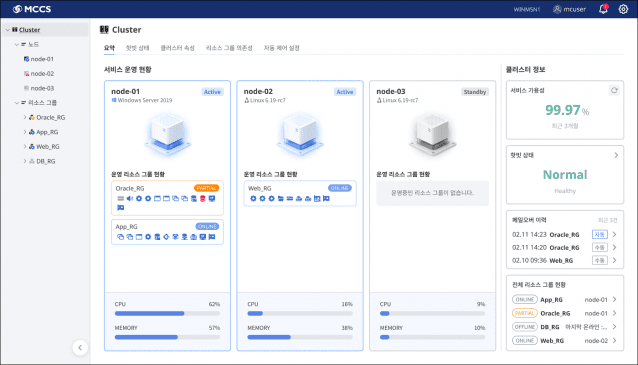This screenshot has height=365, width=638.
Task: Expand Web_RG in the sidebar tree
Action: click(x=25, y=146)
